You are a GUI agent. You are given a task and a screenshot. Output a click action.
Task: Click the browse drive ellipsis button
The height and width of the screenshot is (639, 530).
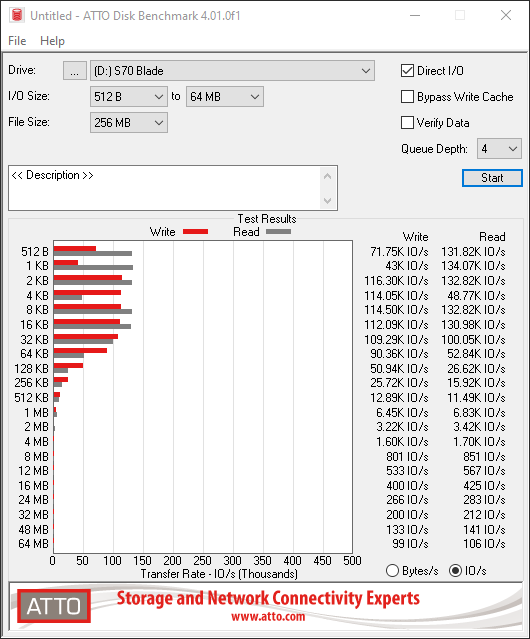pyautogui.click(x=75, y=71)
